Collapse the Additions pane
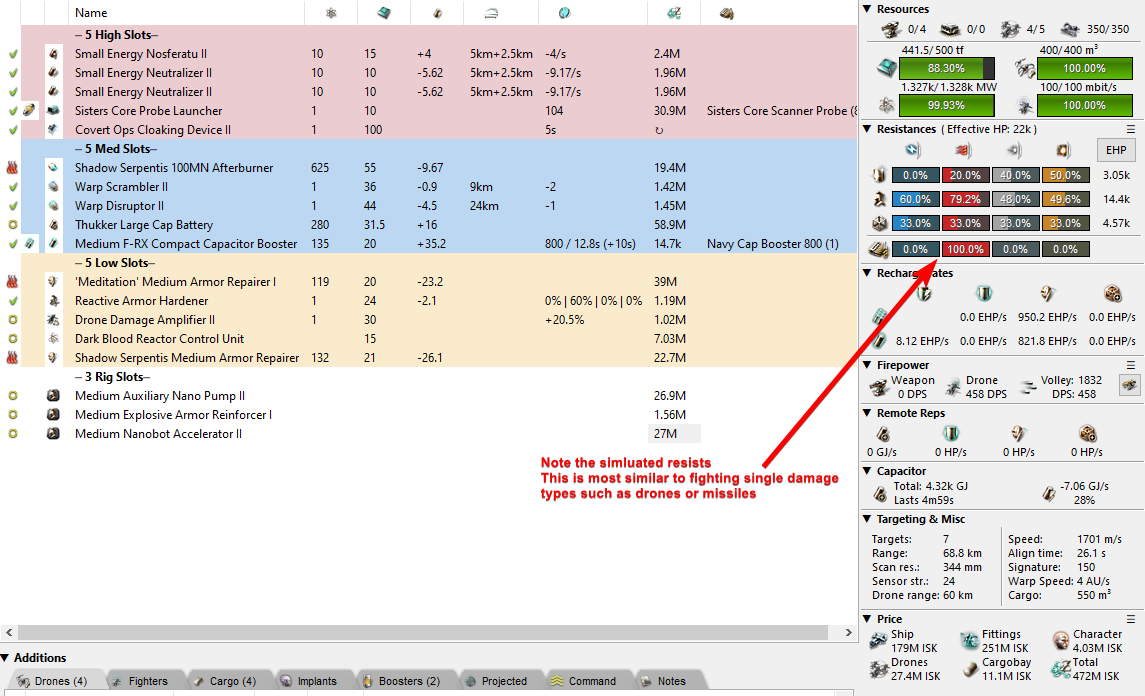 pos(6,658)
